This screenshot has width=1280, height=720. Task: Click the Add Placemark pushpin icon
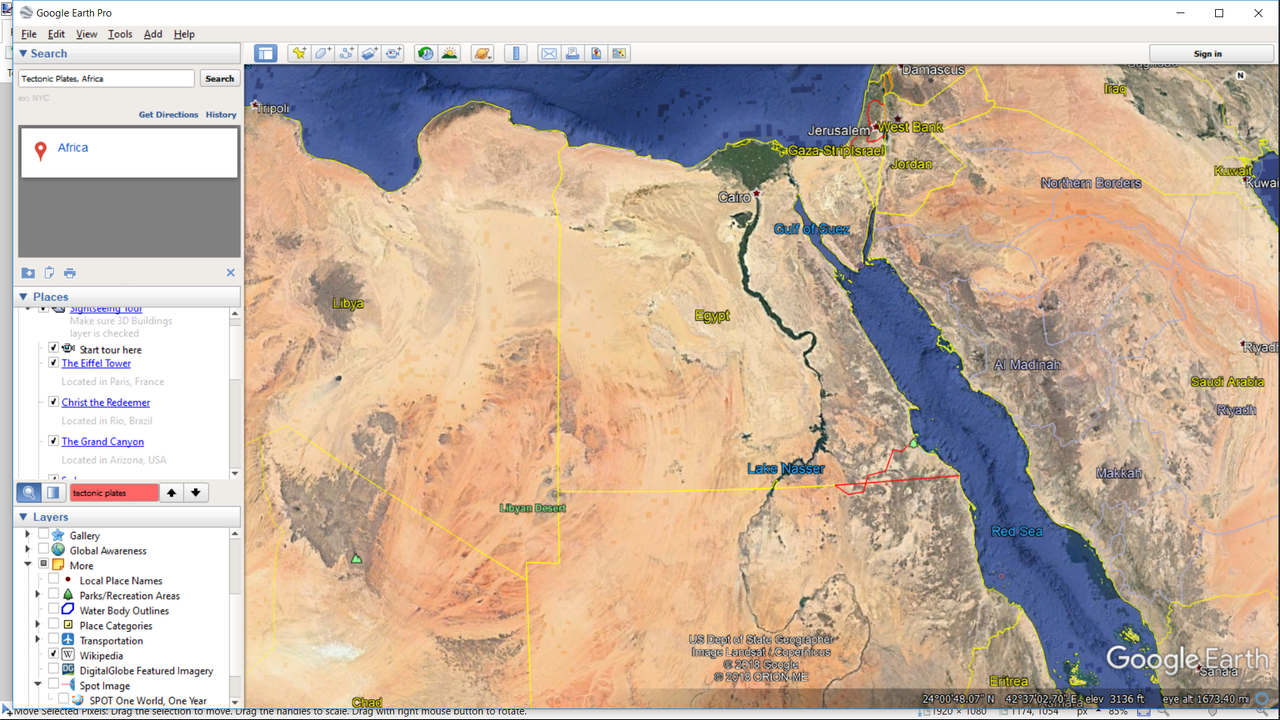(298, 54)
